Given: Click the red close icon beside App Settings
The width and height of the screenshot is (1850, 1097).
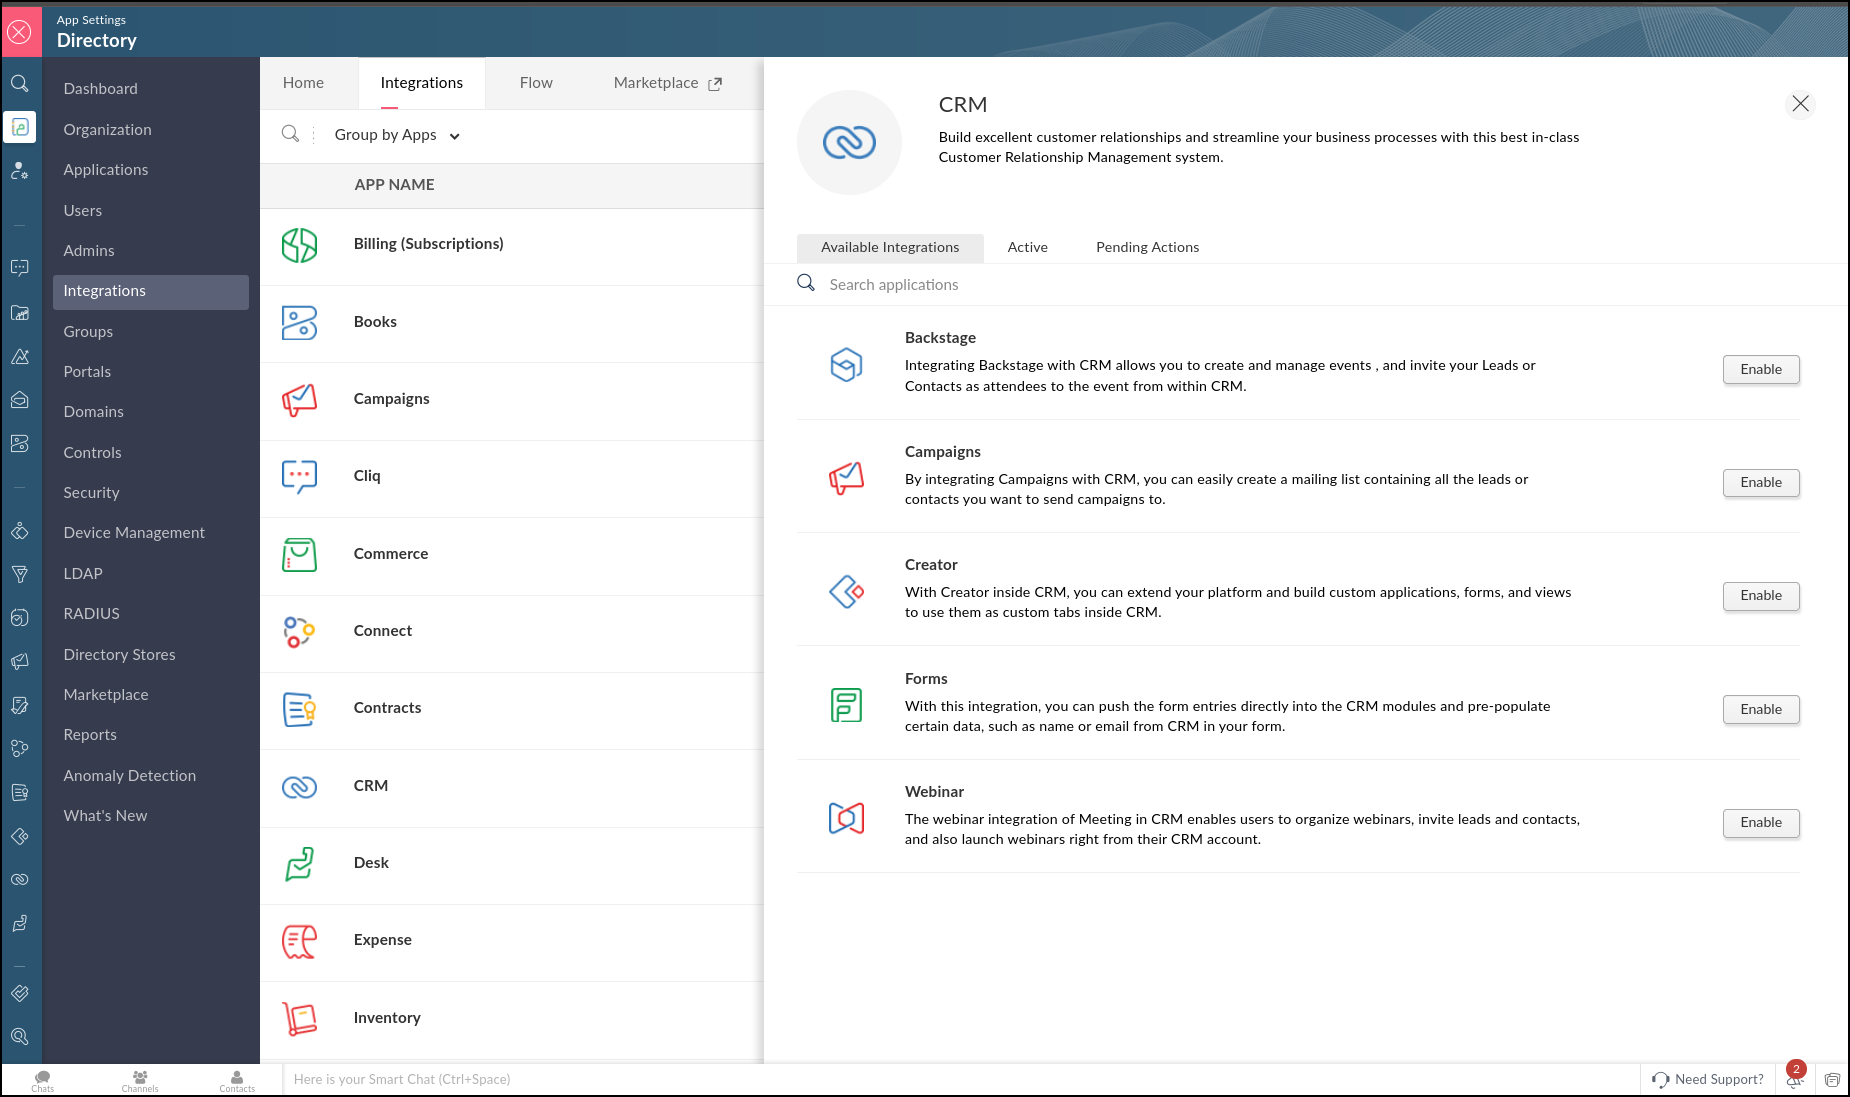Looking at the screenshot, I should point(20,32).
